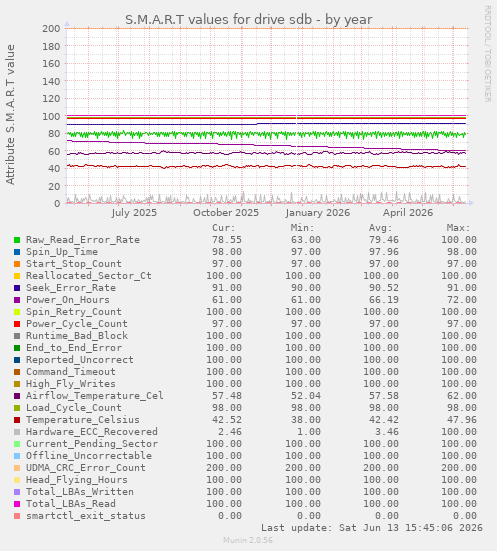
Task: Select the Temperature_Celsius label
Action: 83,420
